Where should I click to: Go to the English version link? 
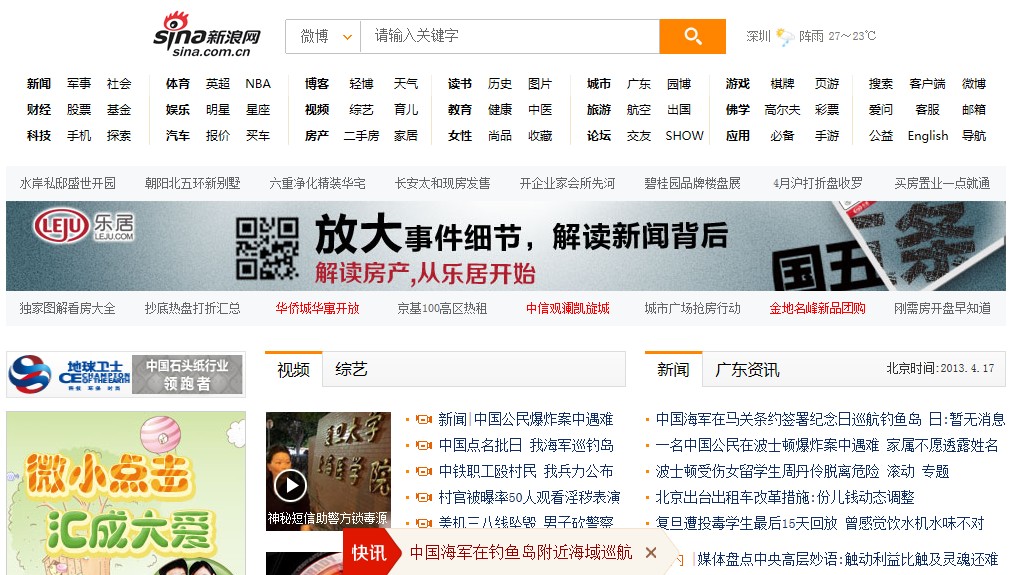pyautogui.click(x=927, y=136)
